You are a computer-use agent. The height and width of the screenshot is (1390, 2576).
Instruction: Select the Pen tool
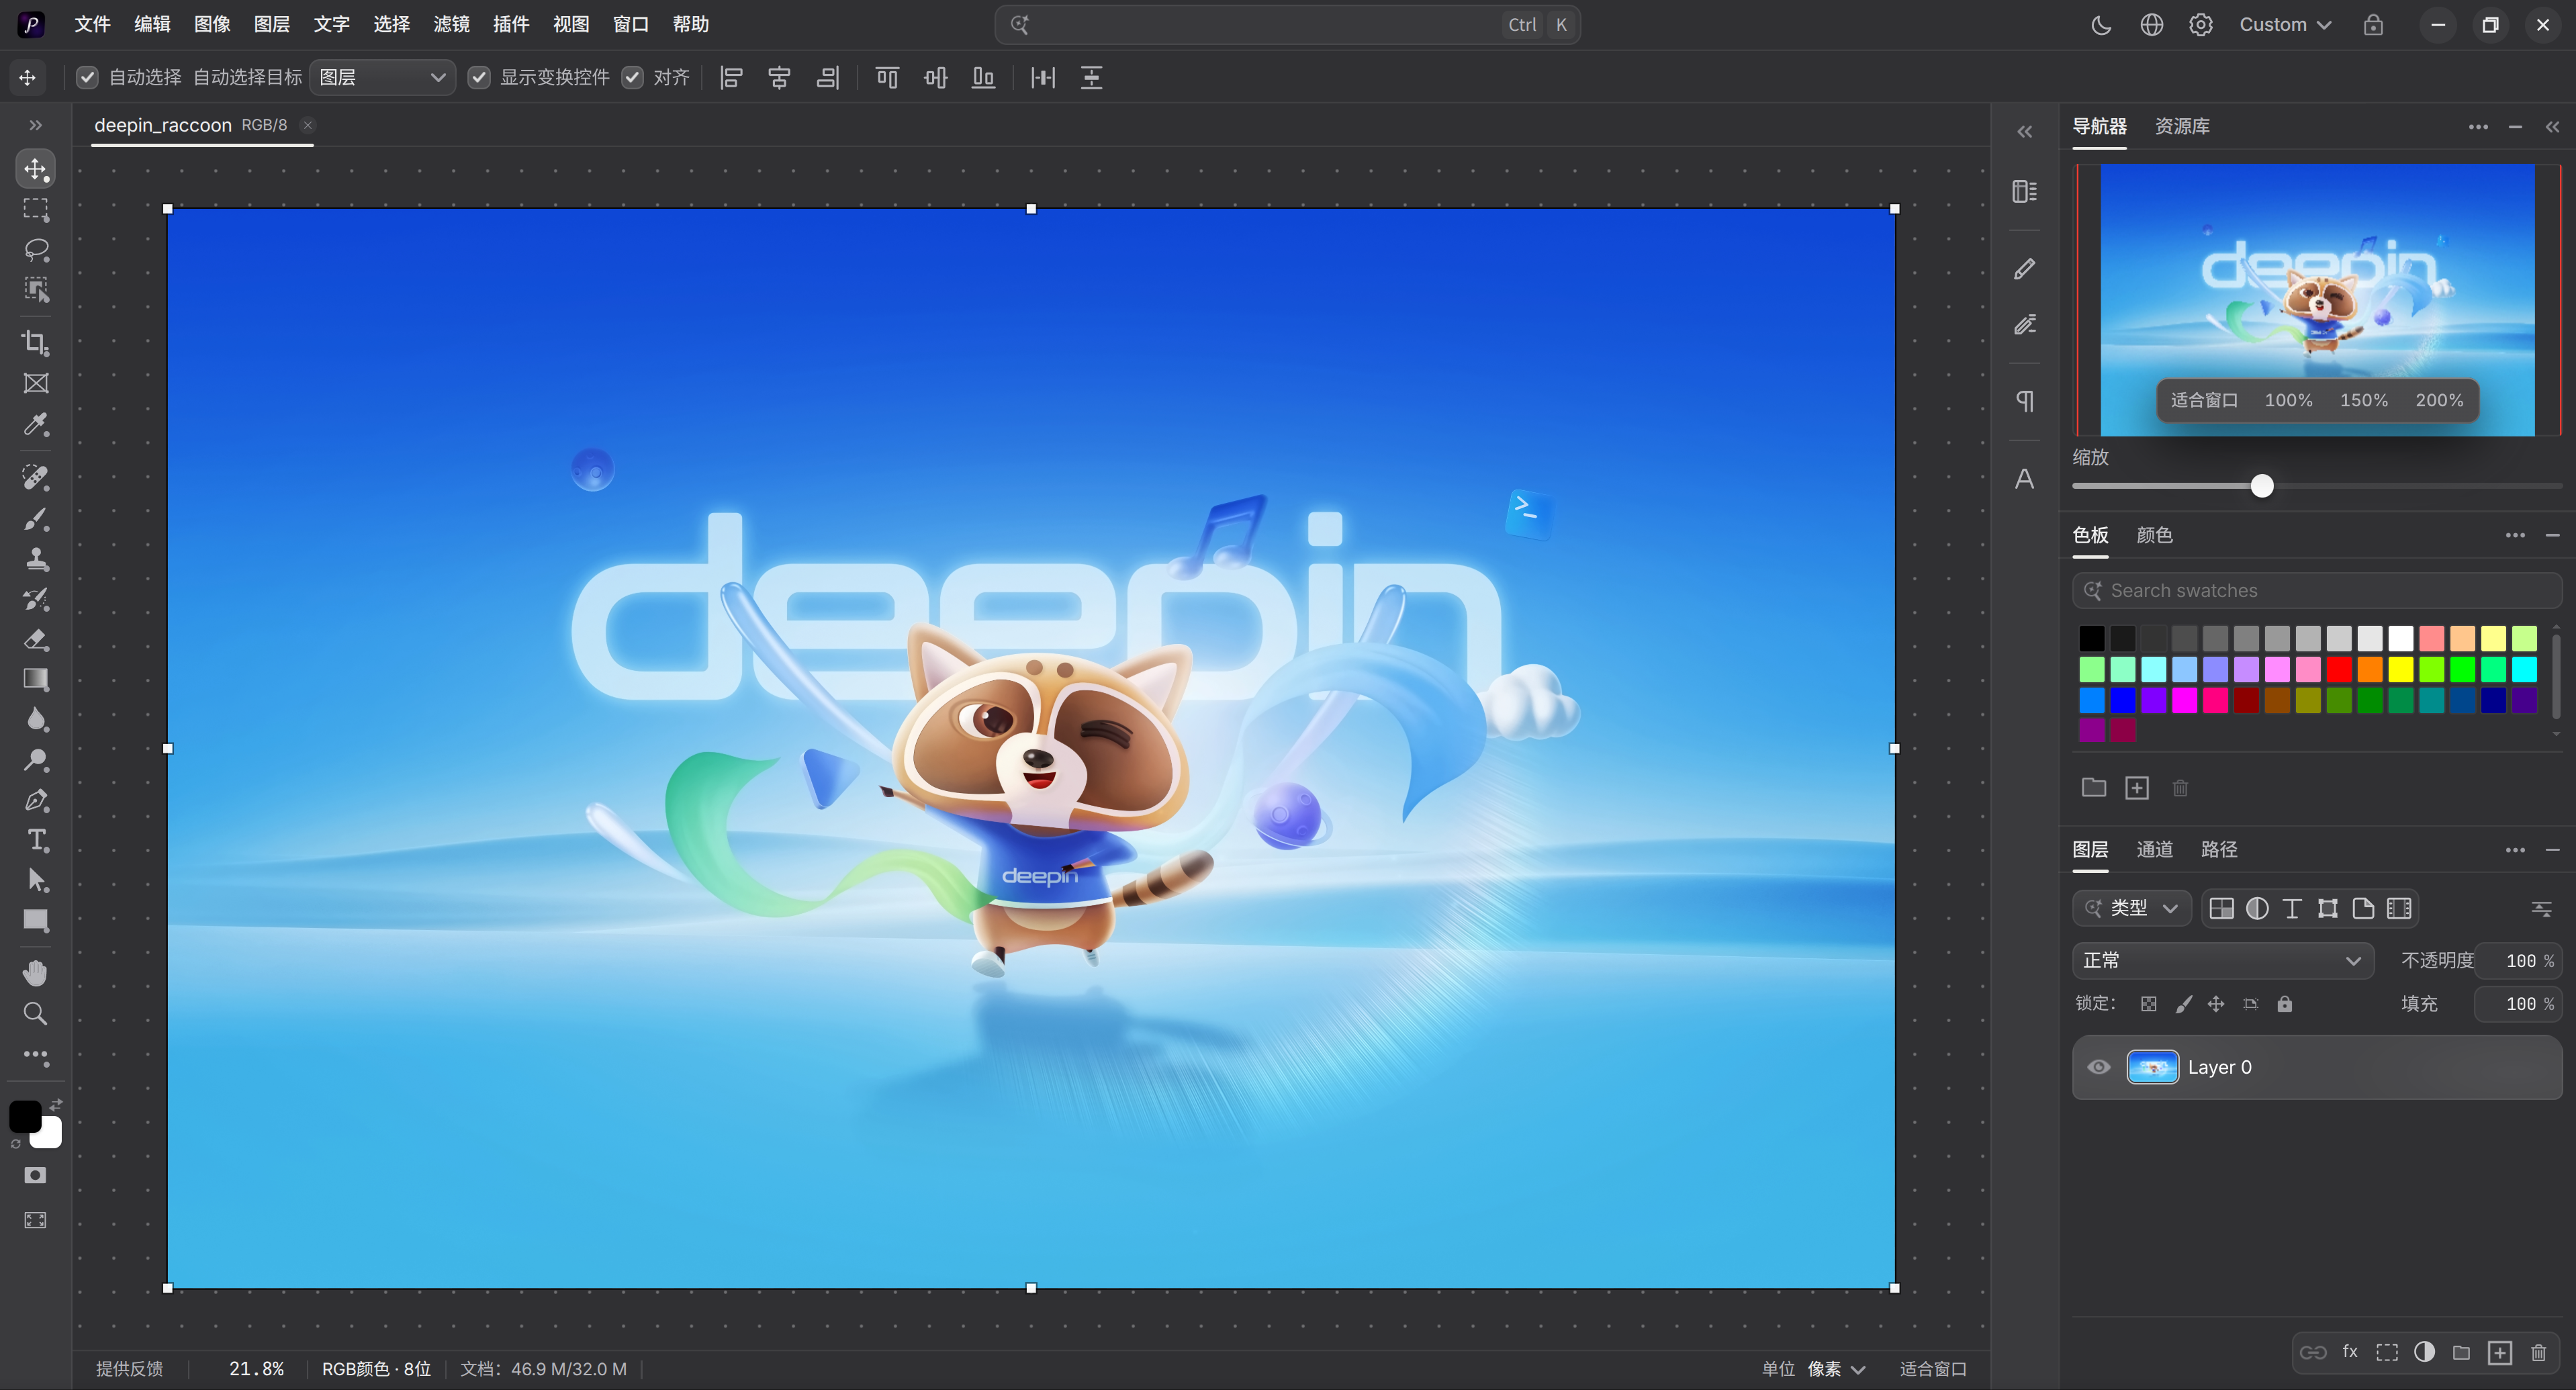coord(36,800)
